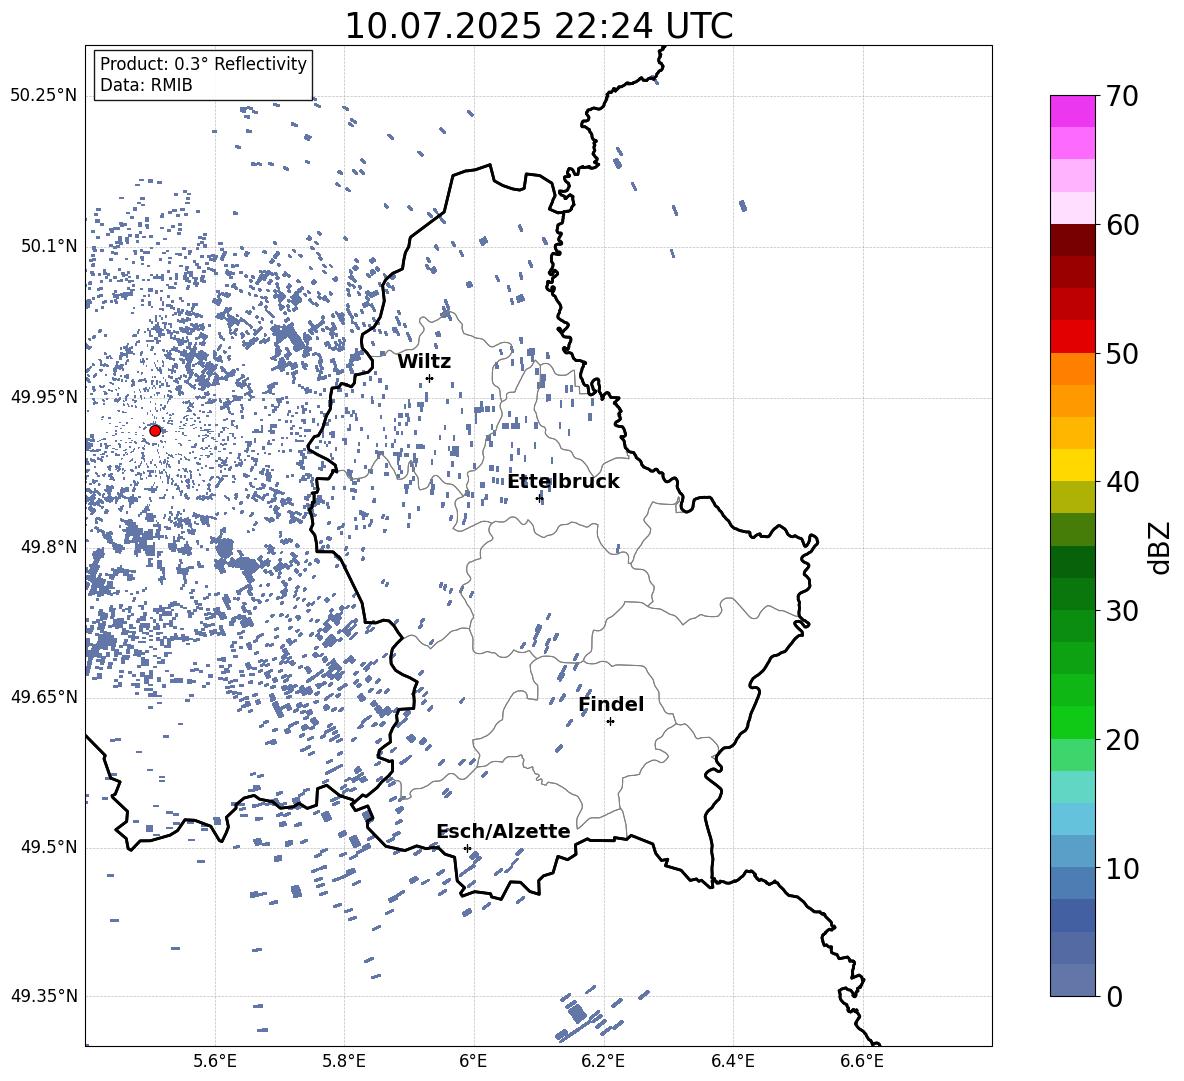Click the latitude label 49.65°N
This screenshot has width=1184, height=1081.
[44, 696]
